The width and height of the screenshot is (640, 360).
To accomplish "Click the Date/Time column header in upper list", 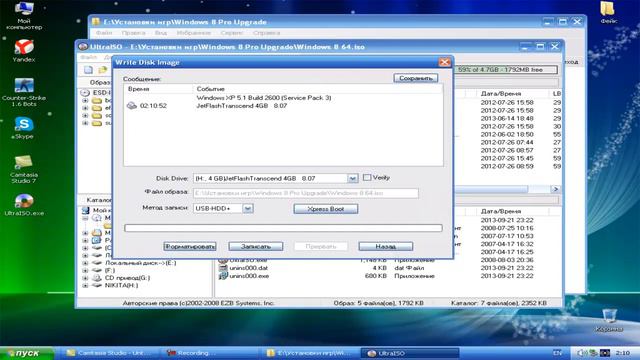I will [x=500, y=93].
